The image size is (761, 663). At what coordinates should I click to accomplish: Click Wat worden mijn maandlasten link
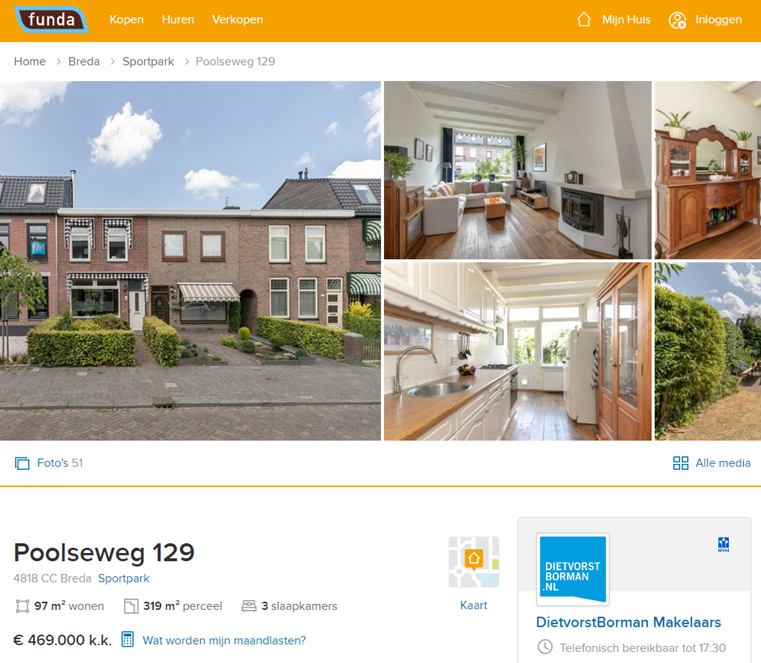224,640
